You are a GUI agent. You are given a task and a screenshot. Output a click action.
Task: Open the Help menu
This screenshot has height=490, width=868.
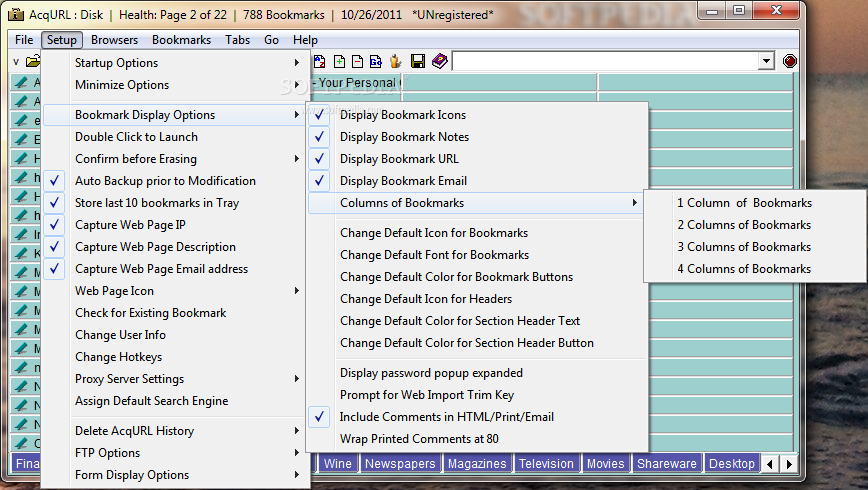tap(305, 40)
